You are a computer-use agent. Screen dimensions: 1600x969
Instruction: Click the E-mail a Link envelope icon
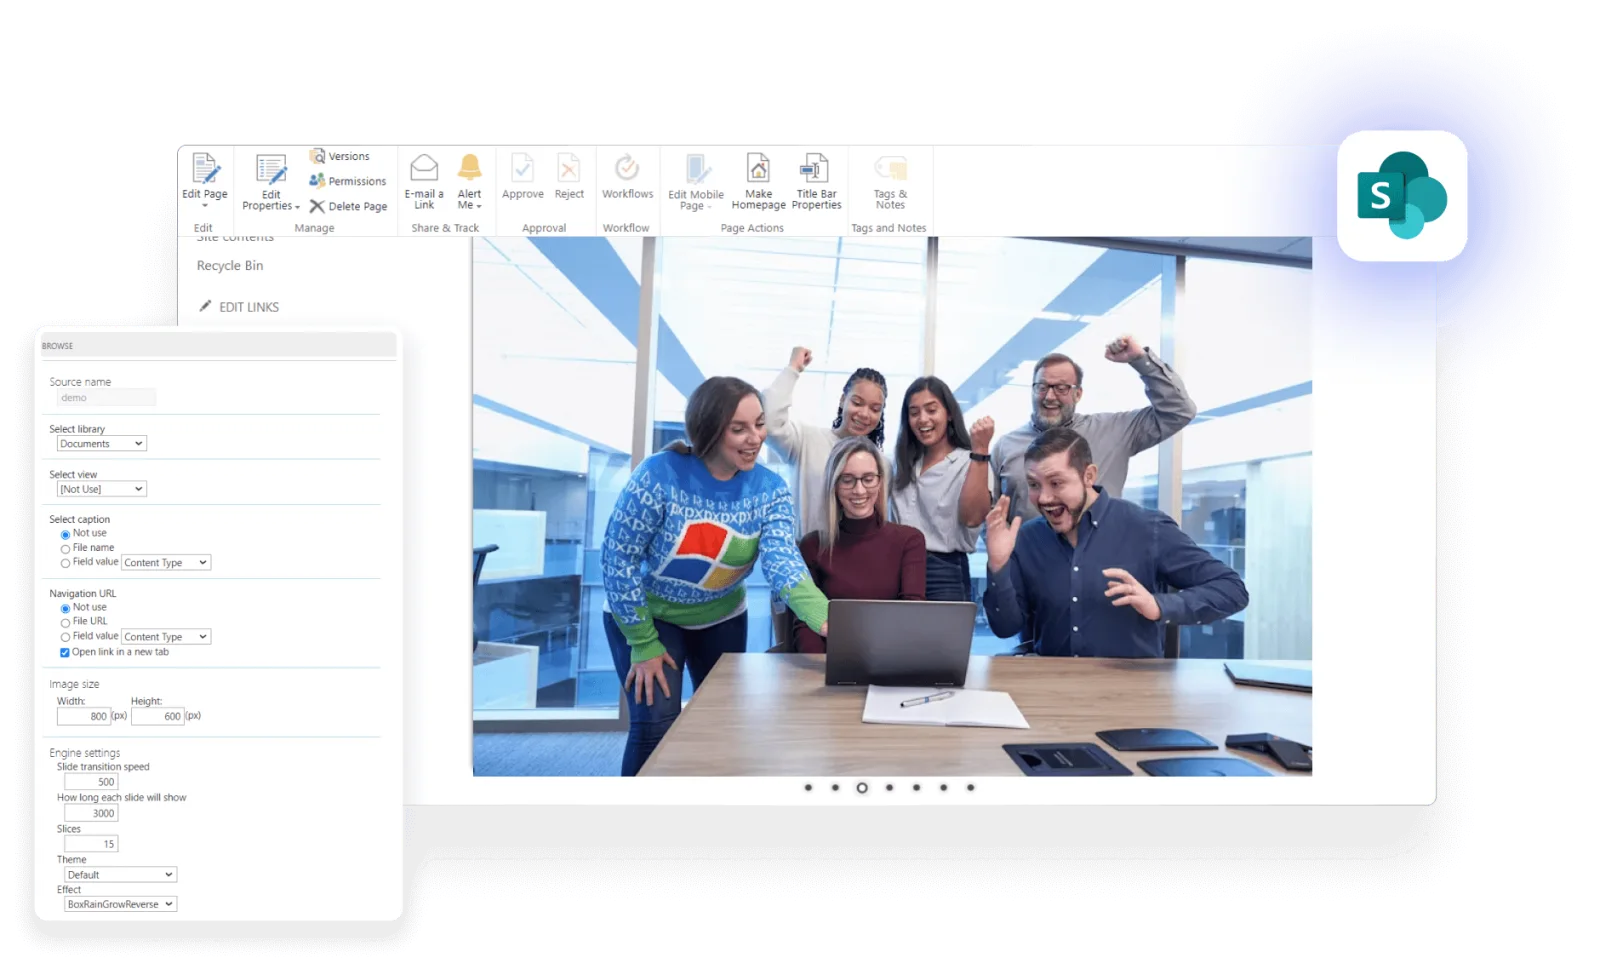(424, 168)
